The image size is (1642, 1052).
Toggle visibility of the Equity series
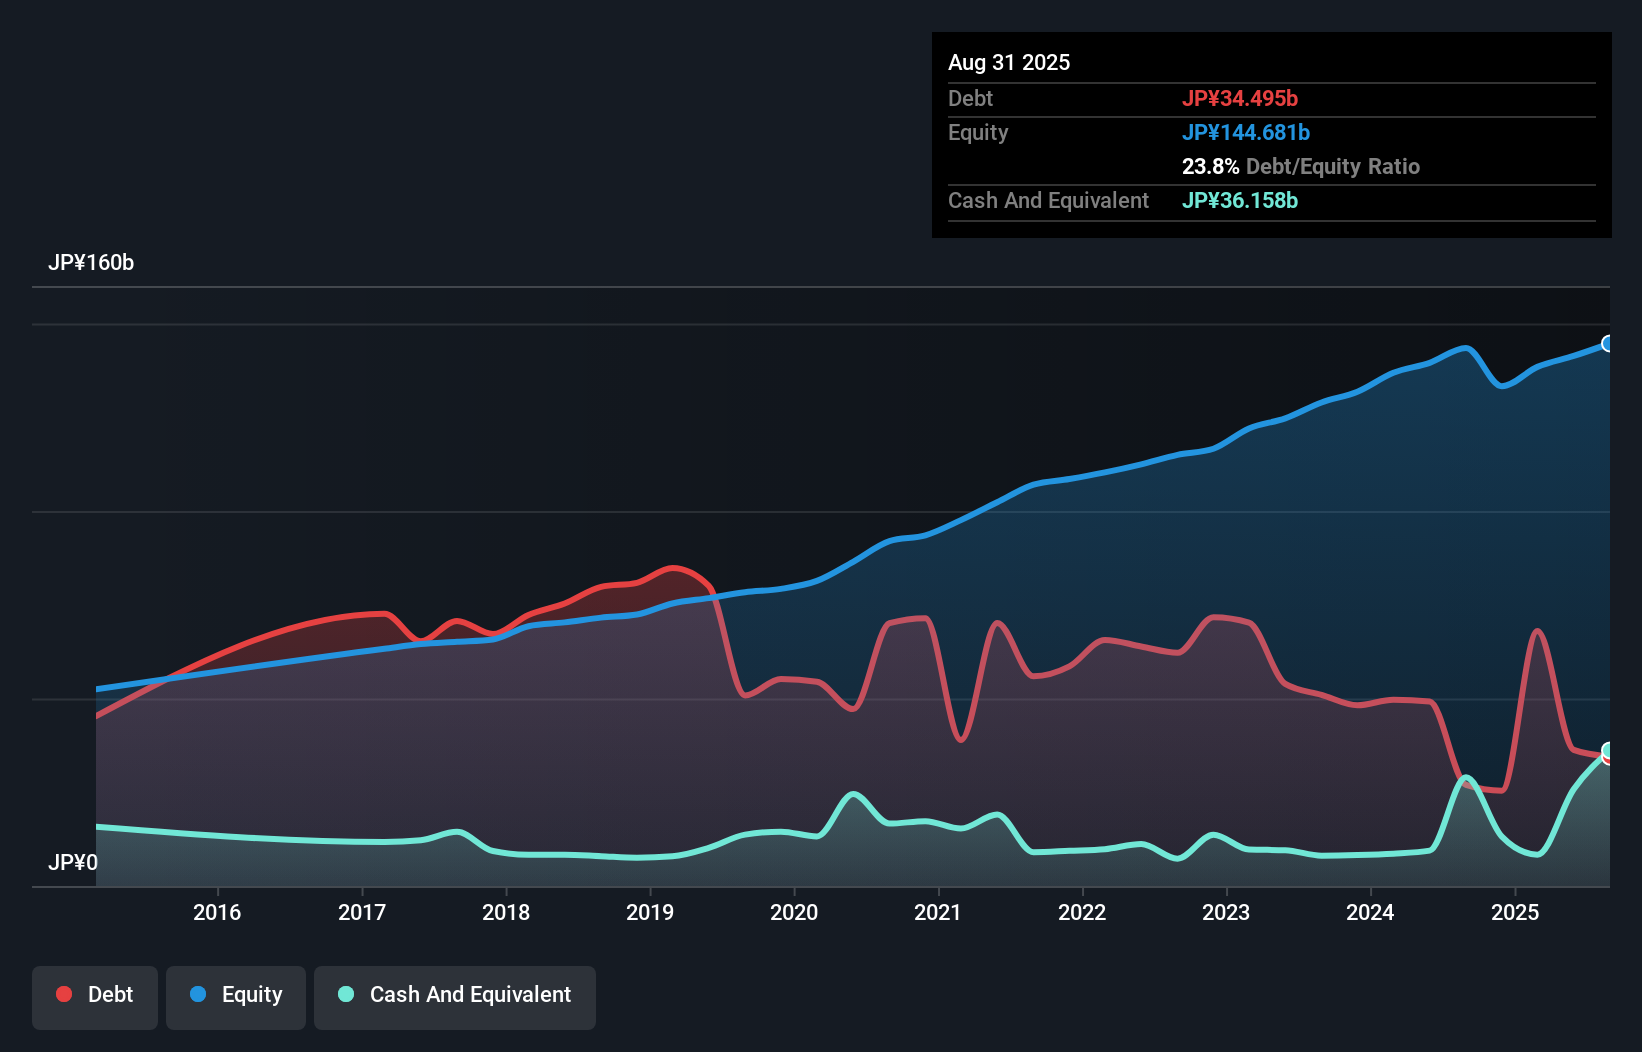click(236, 995)
